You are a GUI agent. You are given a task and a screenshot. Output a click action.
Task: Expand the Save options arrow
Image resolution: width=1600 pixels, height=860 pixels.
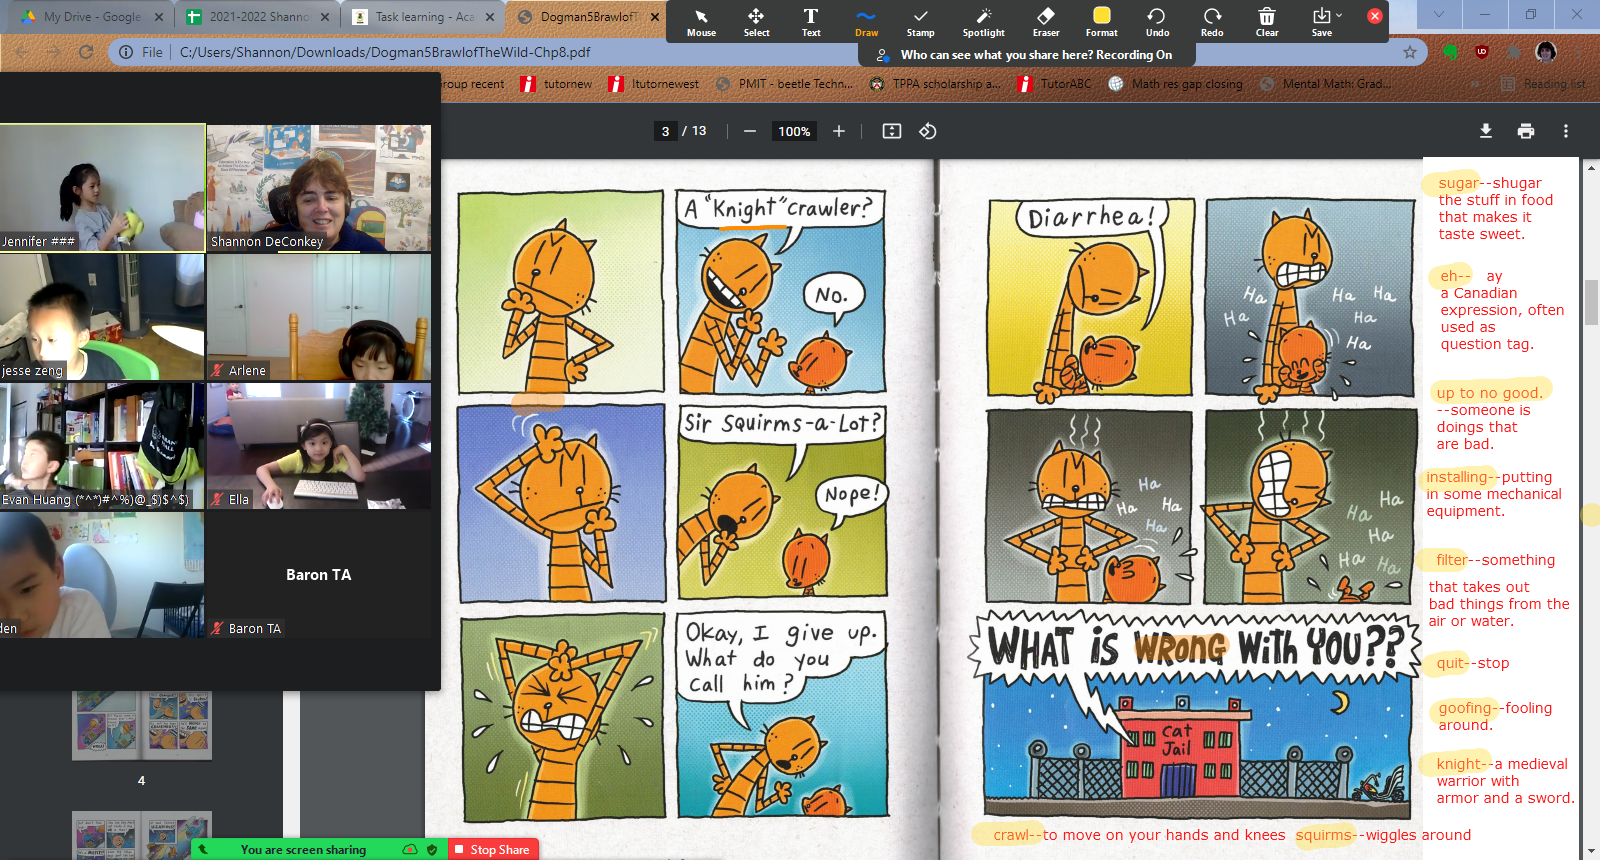point(1340,15)
